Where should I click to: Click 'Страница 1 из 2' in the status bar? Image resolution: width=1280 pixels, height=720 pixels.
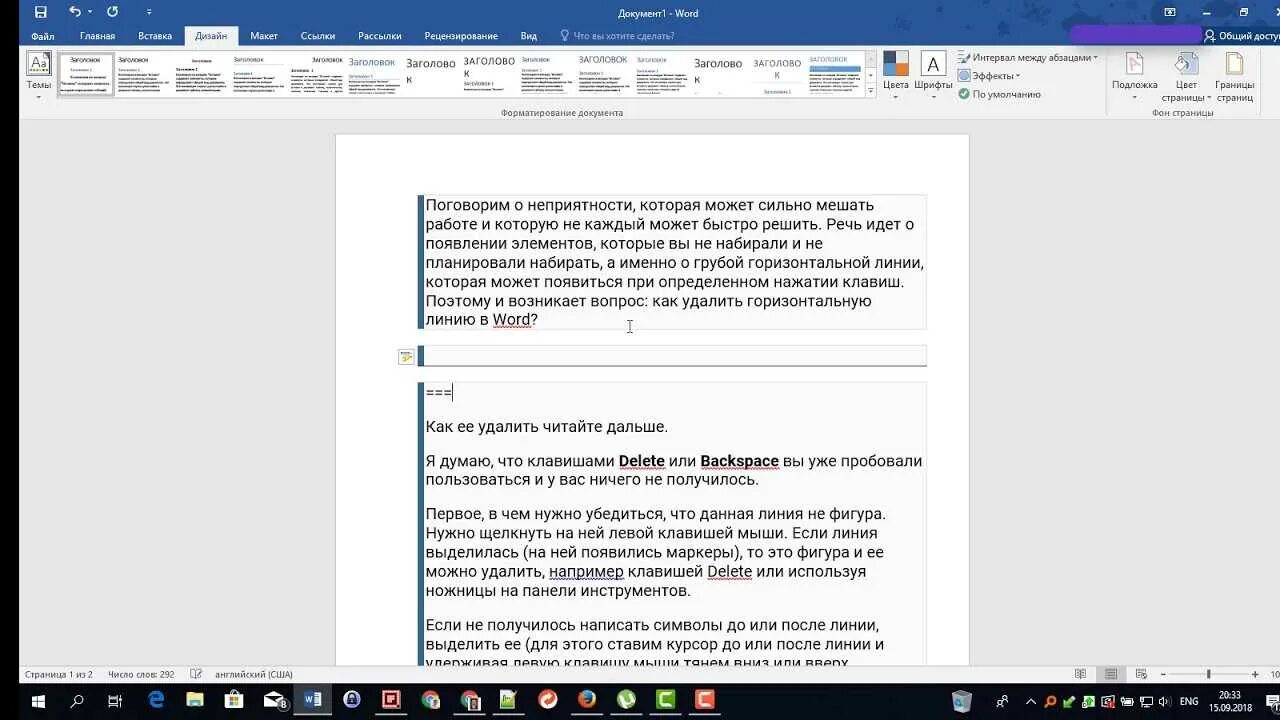tap(58, 675)
